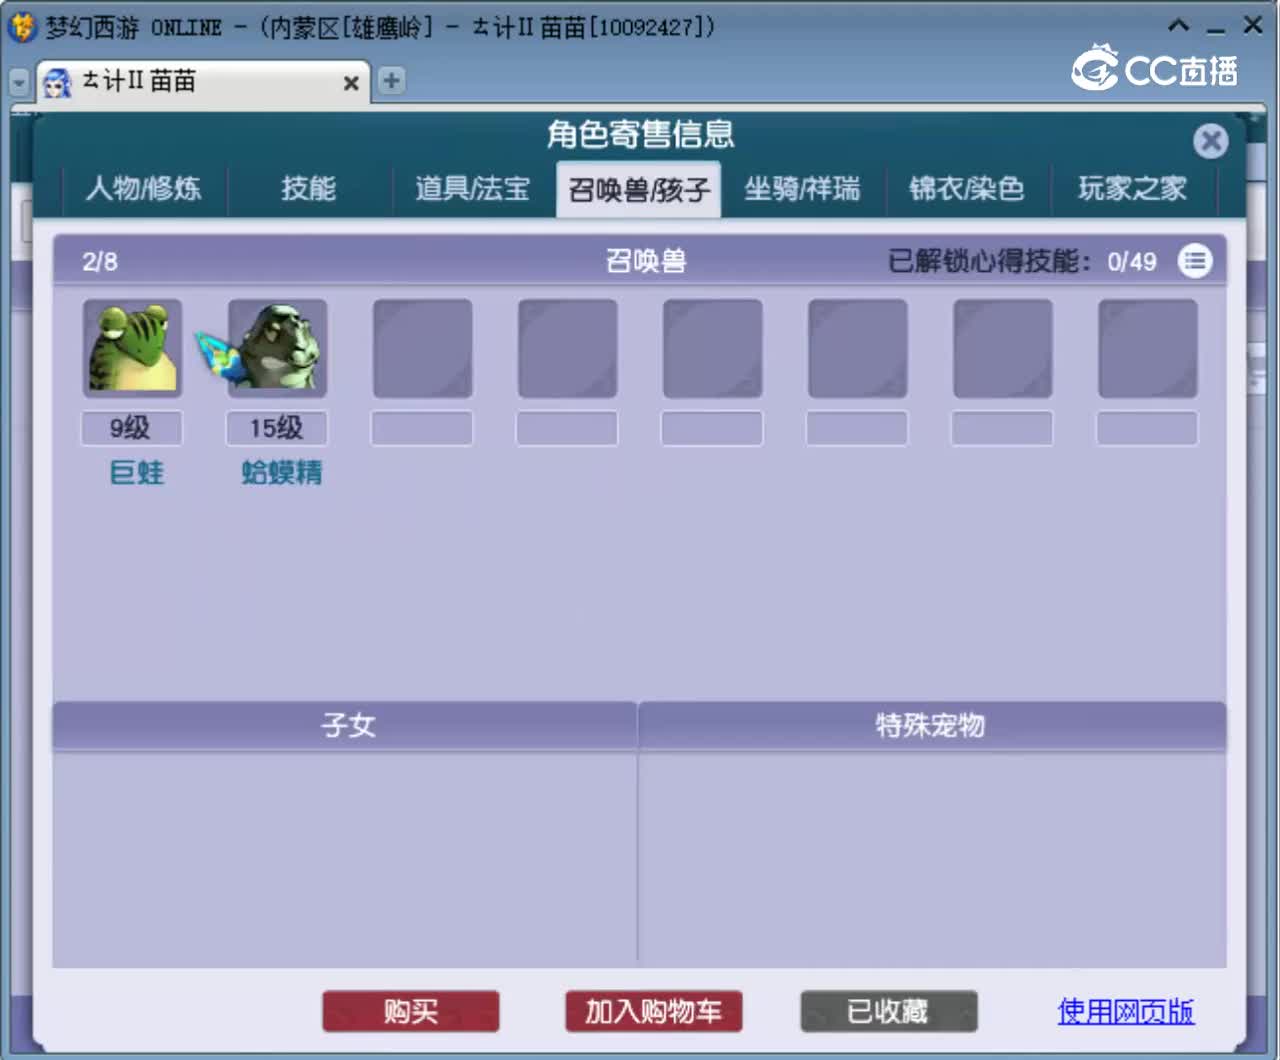The width and height of the screenshot is (1280, 1060).
Task: Select the 蛤蟆精 pet thumbnail
Action: coord(276,347)
